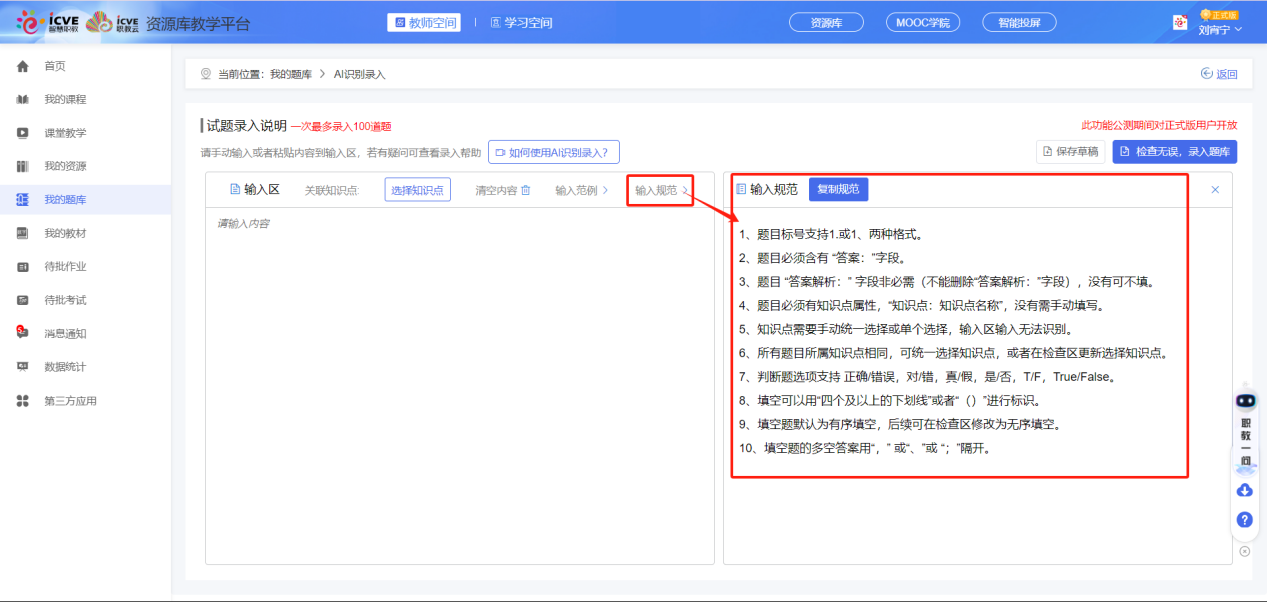The image size is (1267, 602).
Task: Click into the 请输入内容 text area
Action: tap(459, 380)
